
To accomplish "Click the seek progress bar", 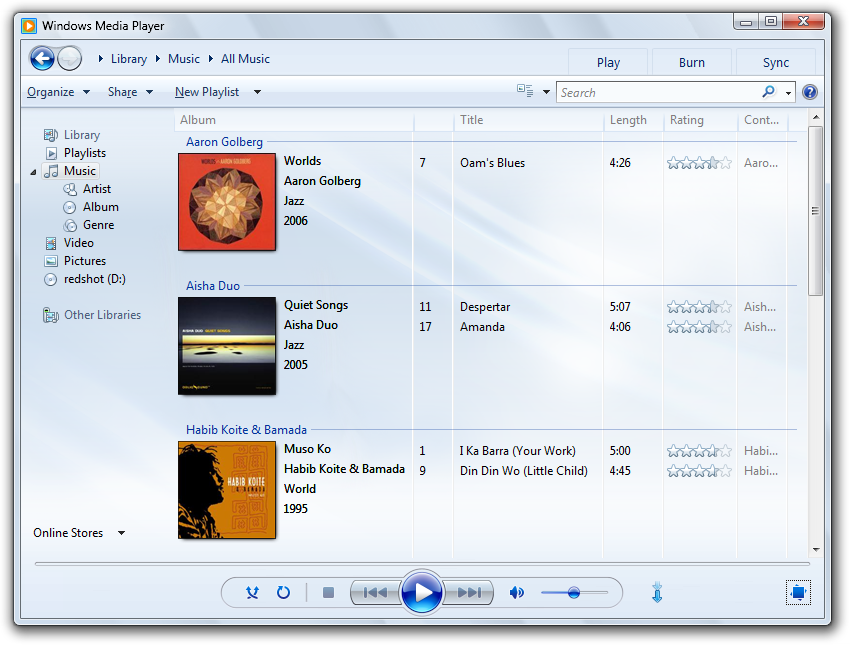I will pos(422,564).
